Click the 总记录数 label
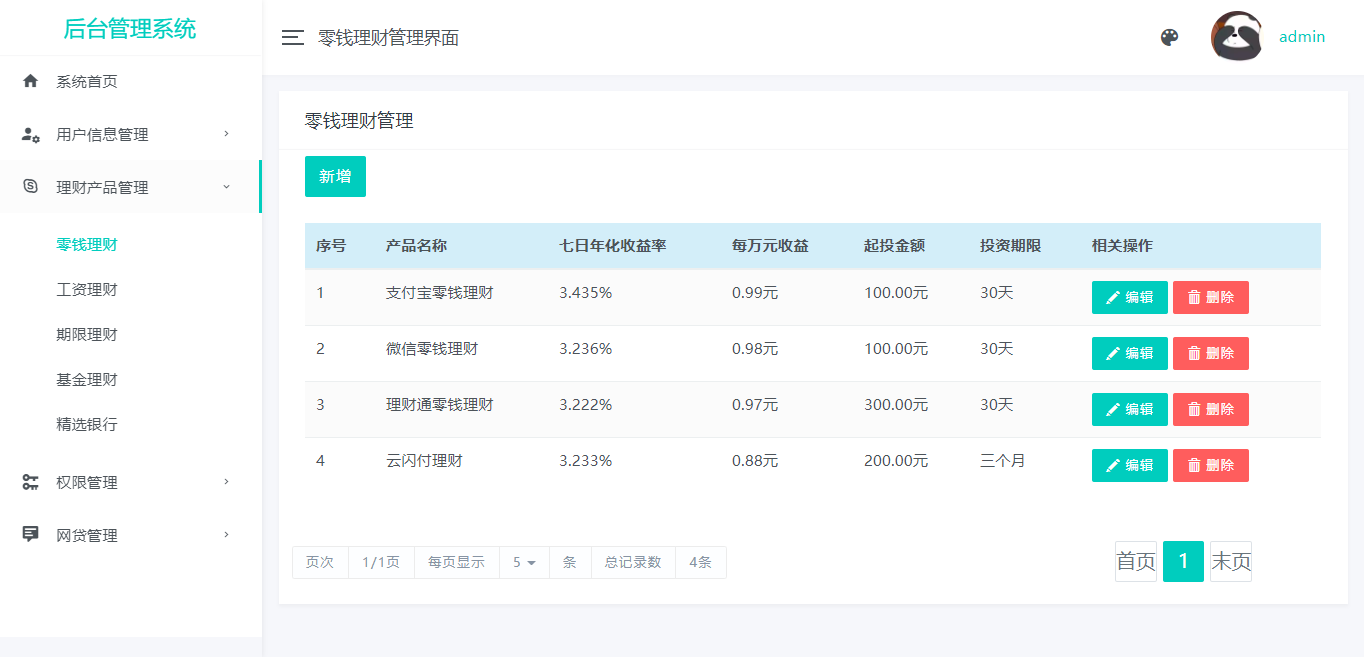This screenshot has height=657, width=1364. coord(633,562)
